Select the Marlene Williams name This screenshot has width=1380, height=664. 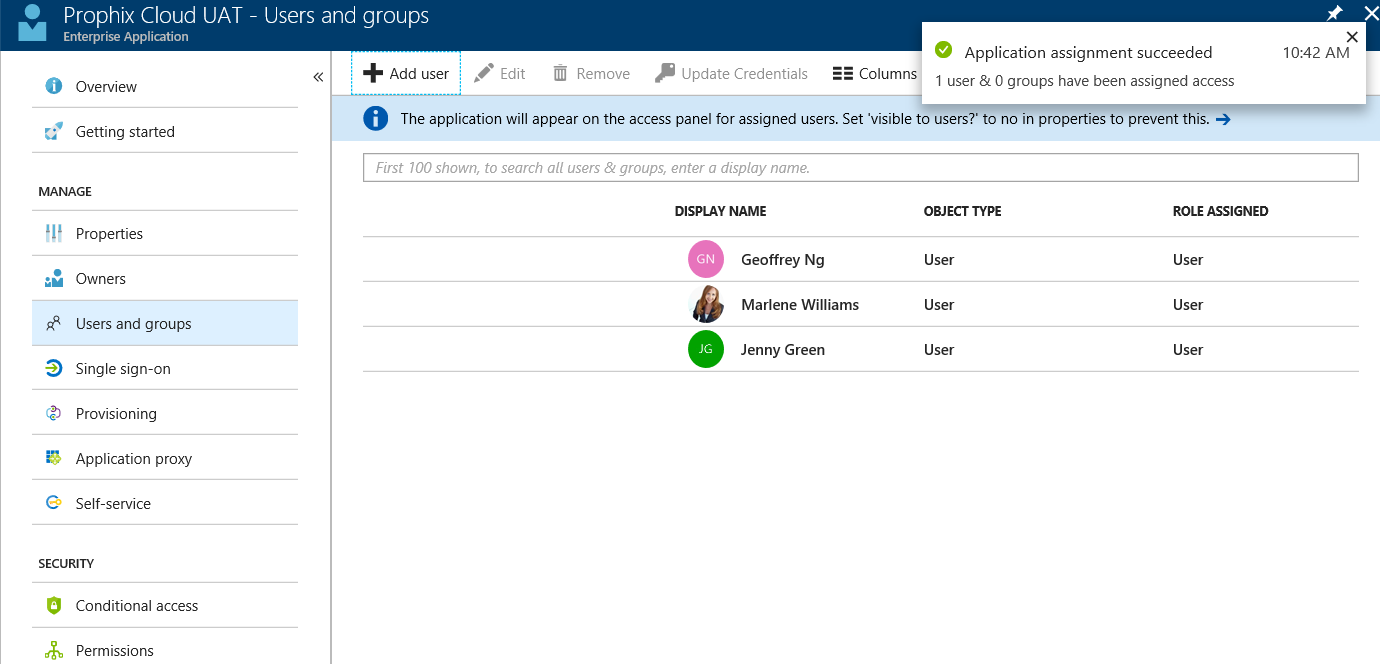pos(800,304)
